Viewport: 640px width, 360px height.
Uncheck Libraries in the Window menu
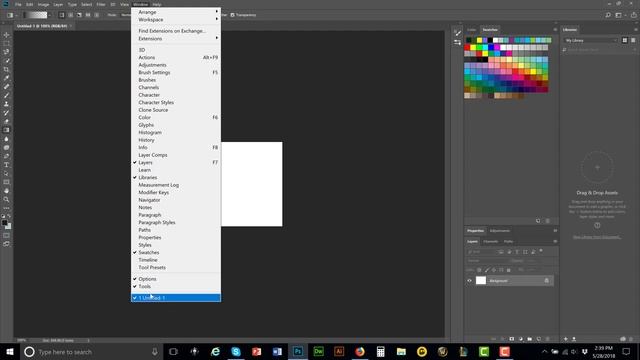176,178
